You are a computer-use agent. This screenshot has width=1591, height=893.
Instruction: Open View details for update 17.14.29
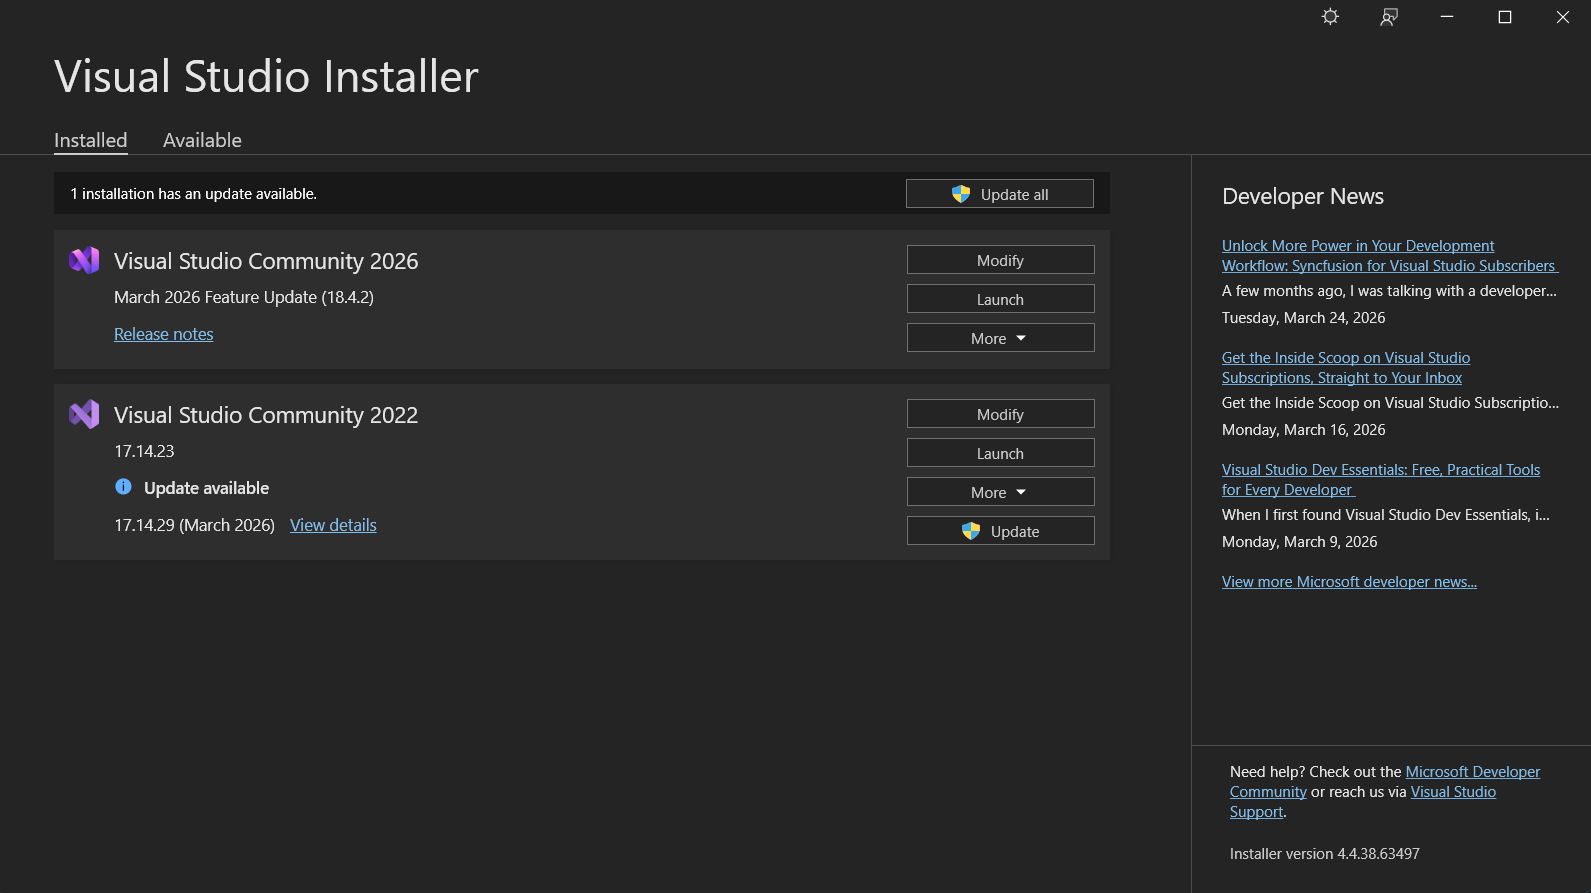coord(333,525)
